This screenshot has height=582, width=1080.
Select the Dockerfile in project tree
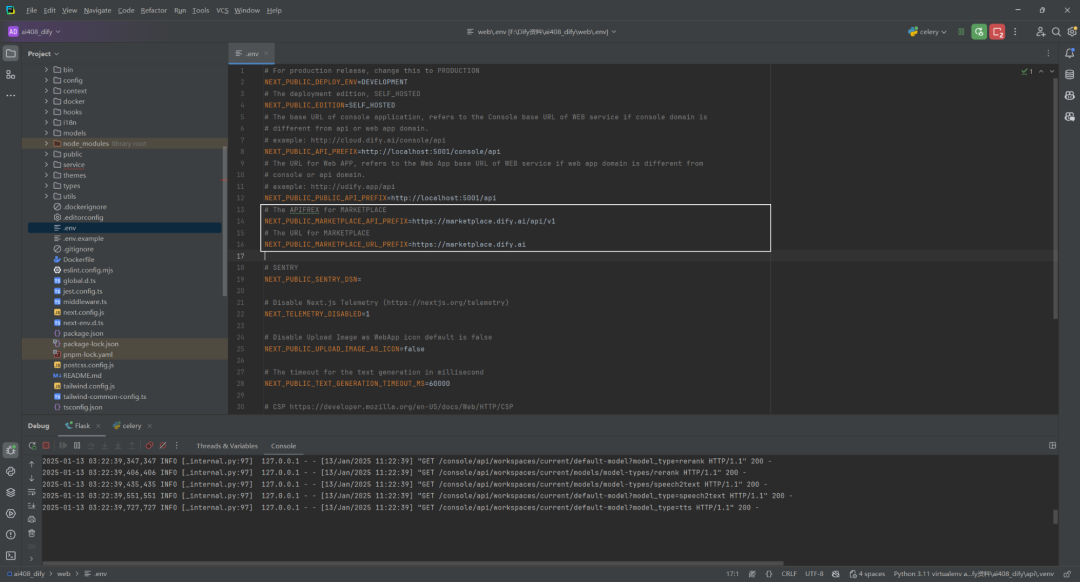point(79,260)
